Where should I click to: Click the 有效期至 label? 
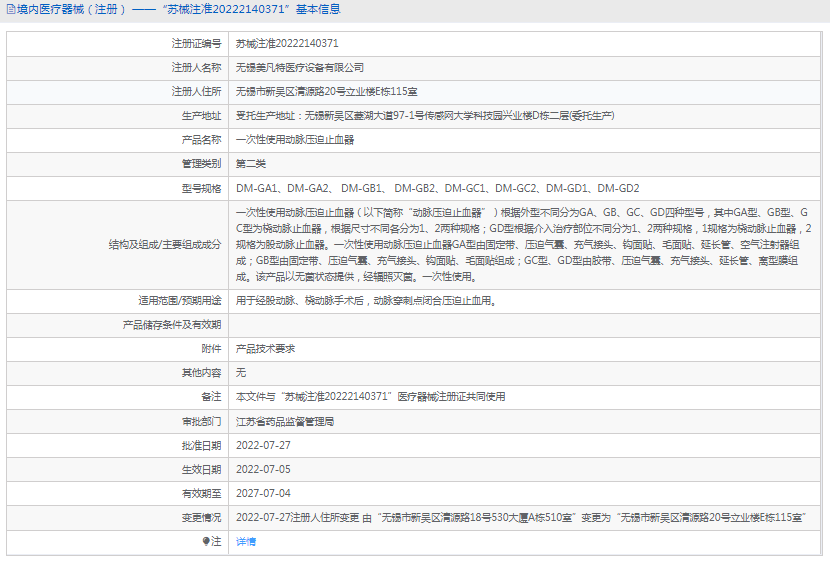201,493
